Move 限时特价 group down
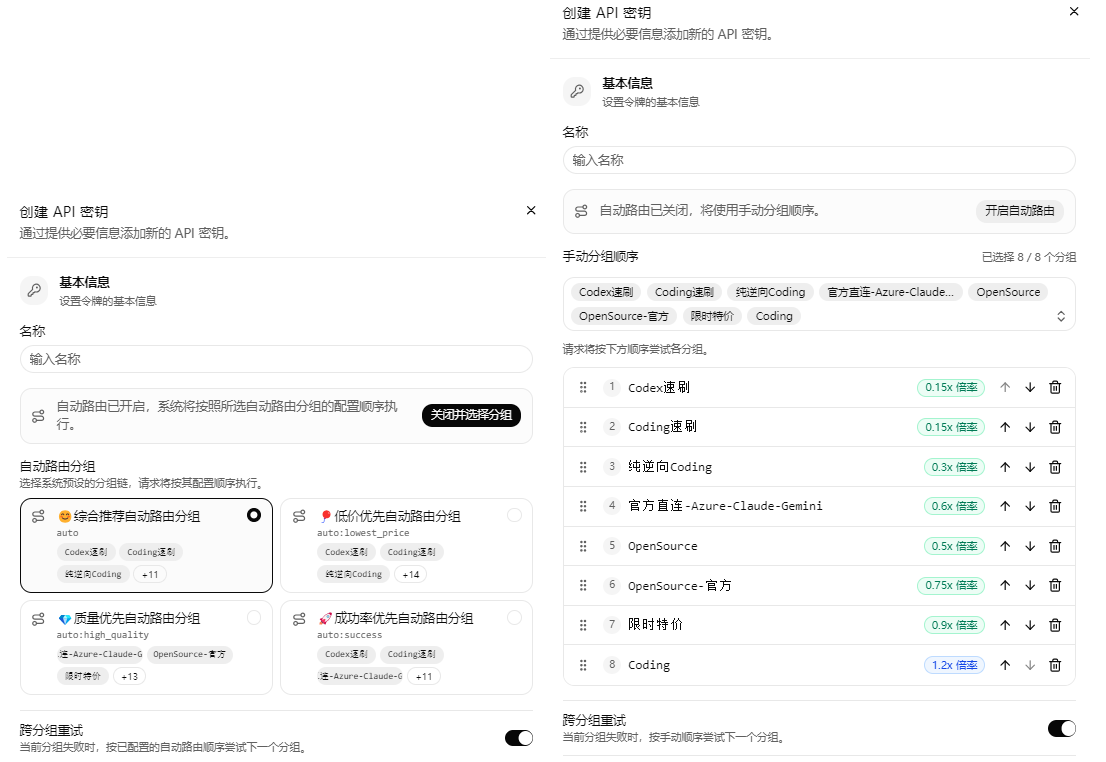1106x762 pixels. (x=1030, y=625)
